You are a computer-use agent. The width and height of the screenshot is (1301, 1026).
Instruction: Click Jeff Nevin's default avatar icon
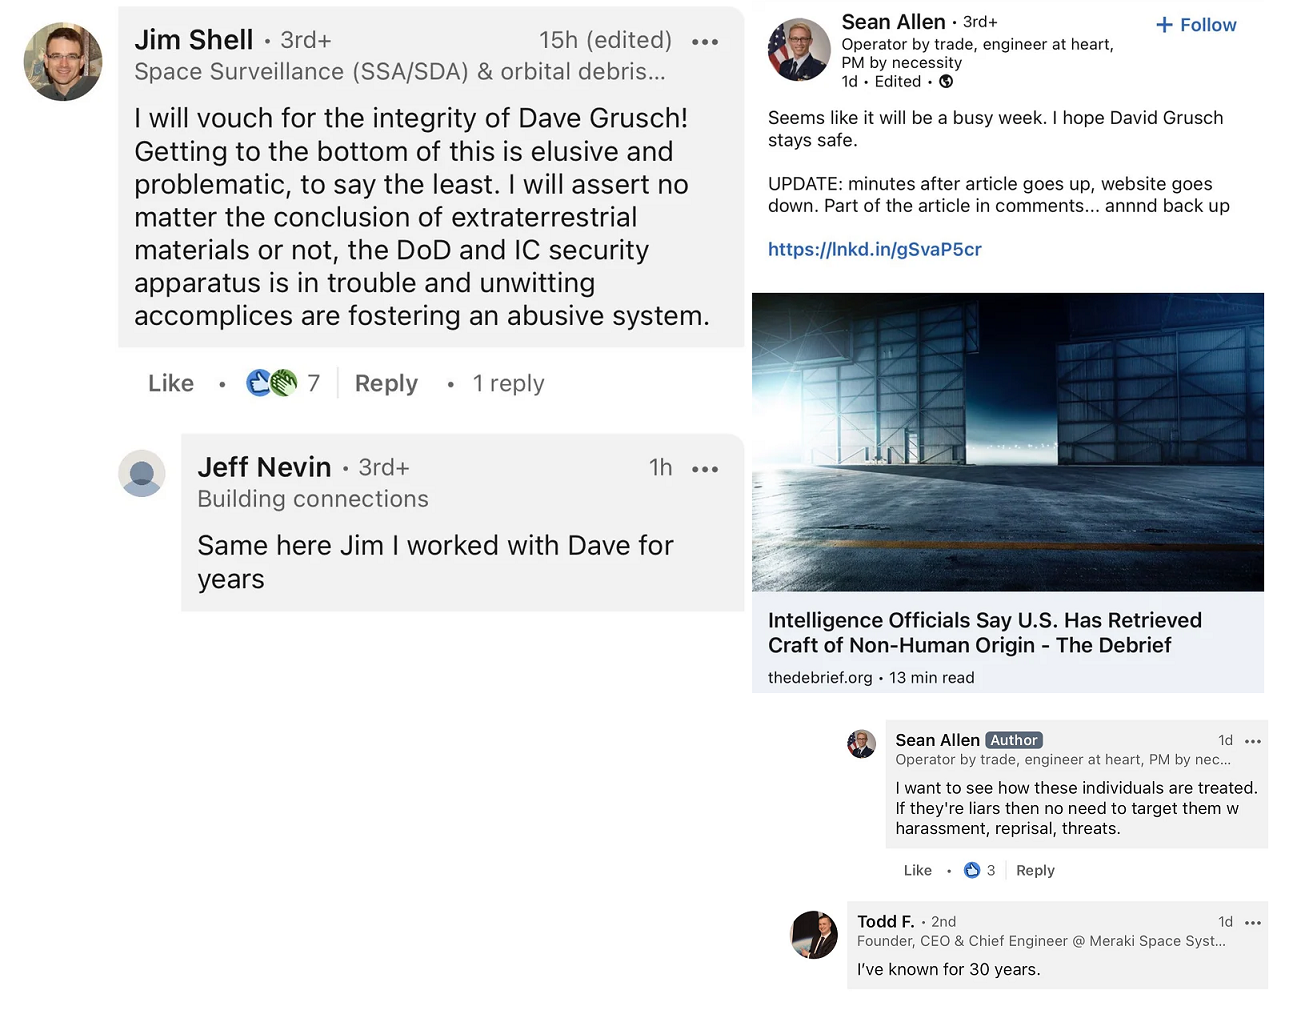tap(142, 473)
